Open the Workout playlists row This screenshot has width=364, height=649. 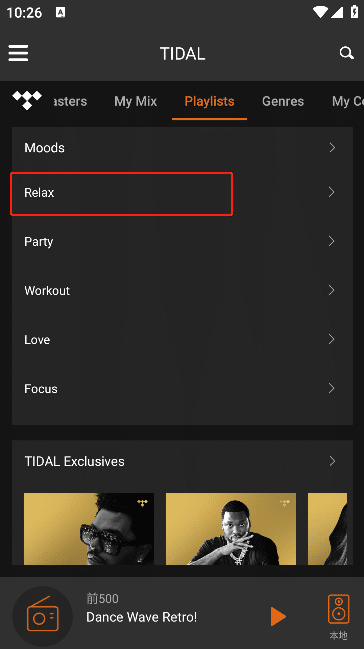(182, 290)
